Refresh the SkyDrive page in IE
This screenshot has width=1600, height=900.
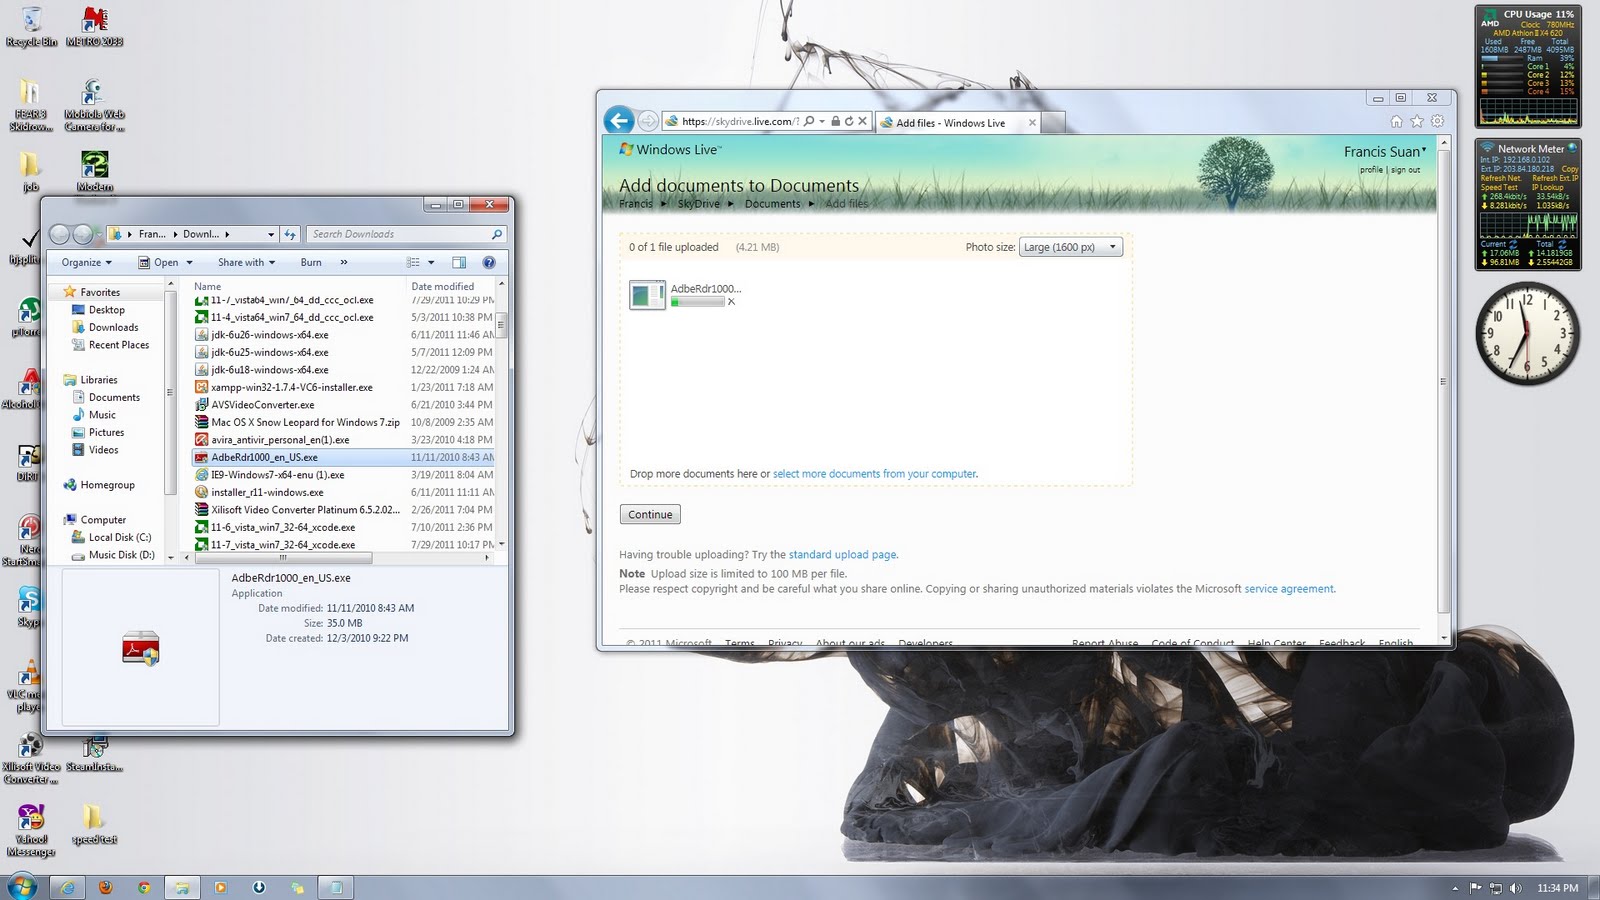(849, 122)
